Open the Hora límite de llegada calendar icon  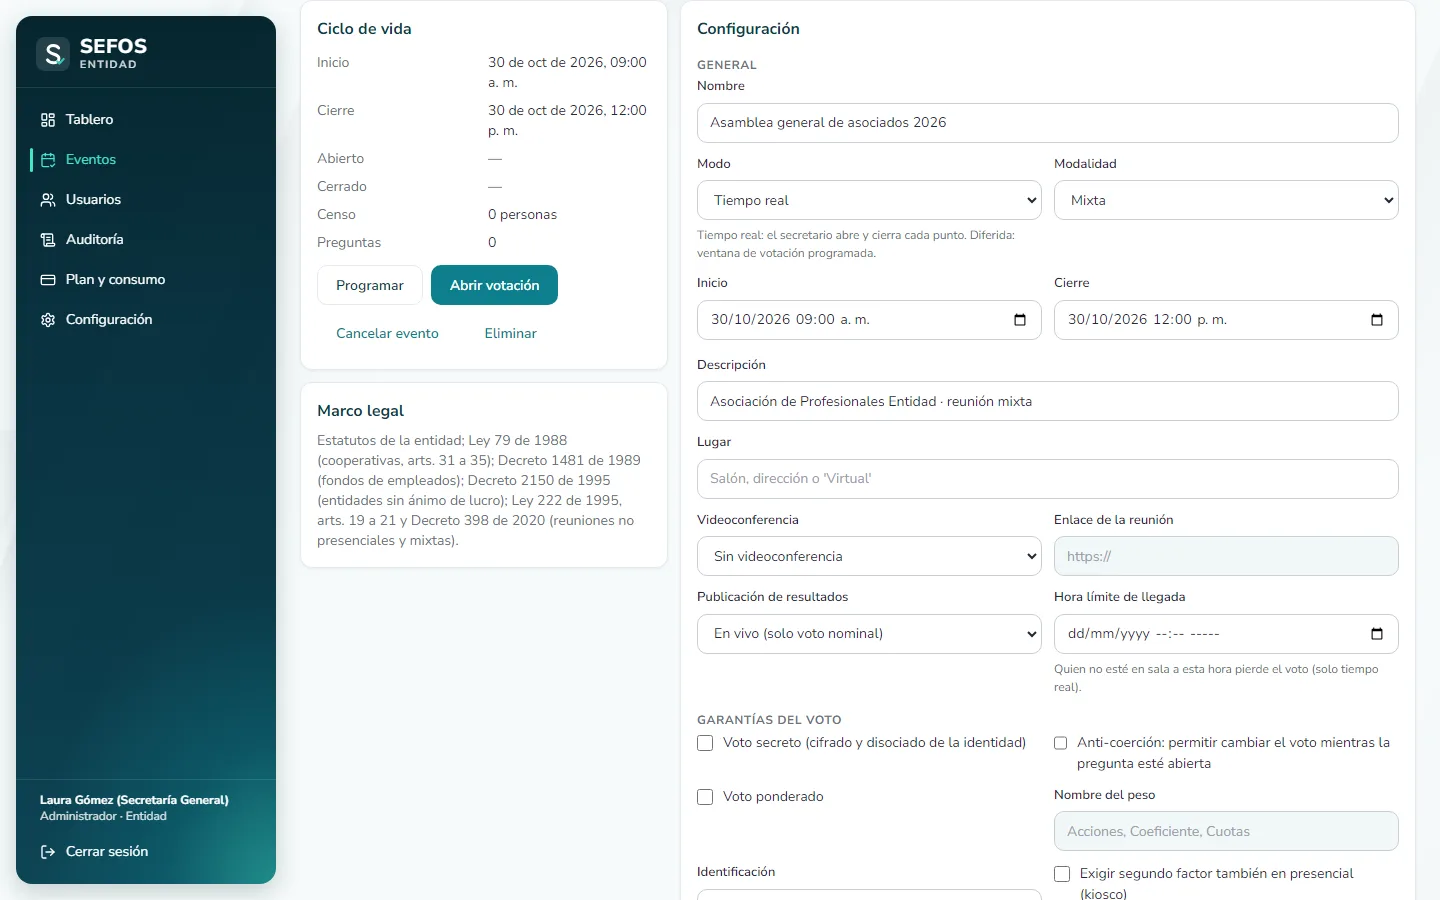tap(1377, 634)
